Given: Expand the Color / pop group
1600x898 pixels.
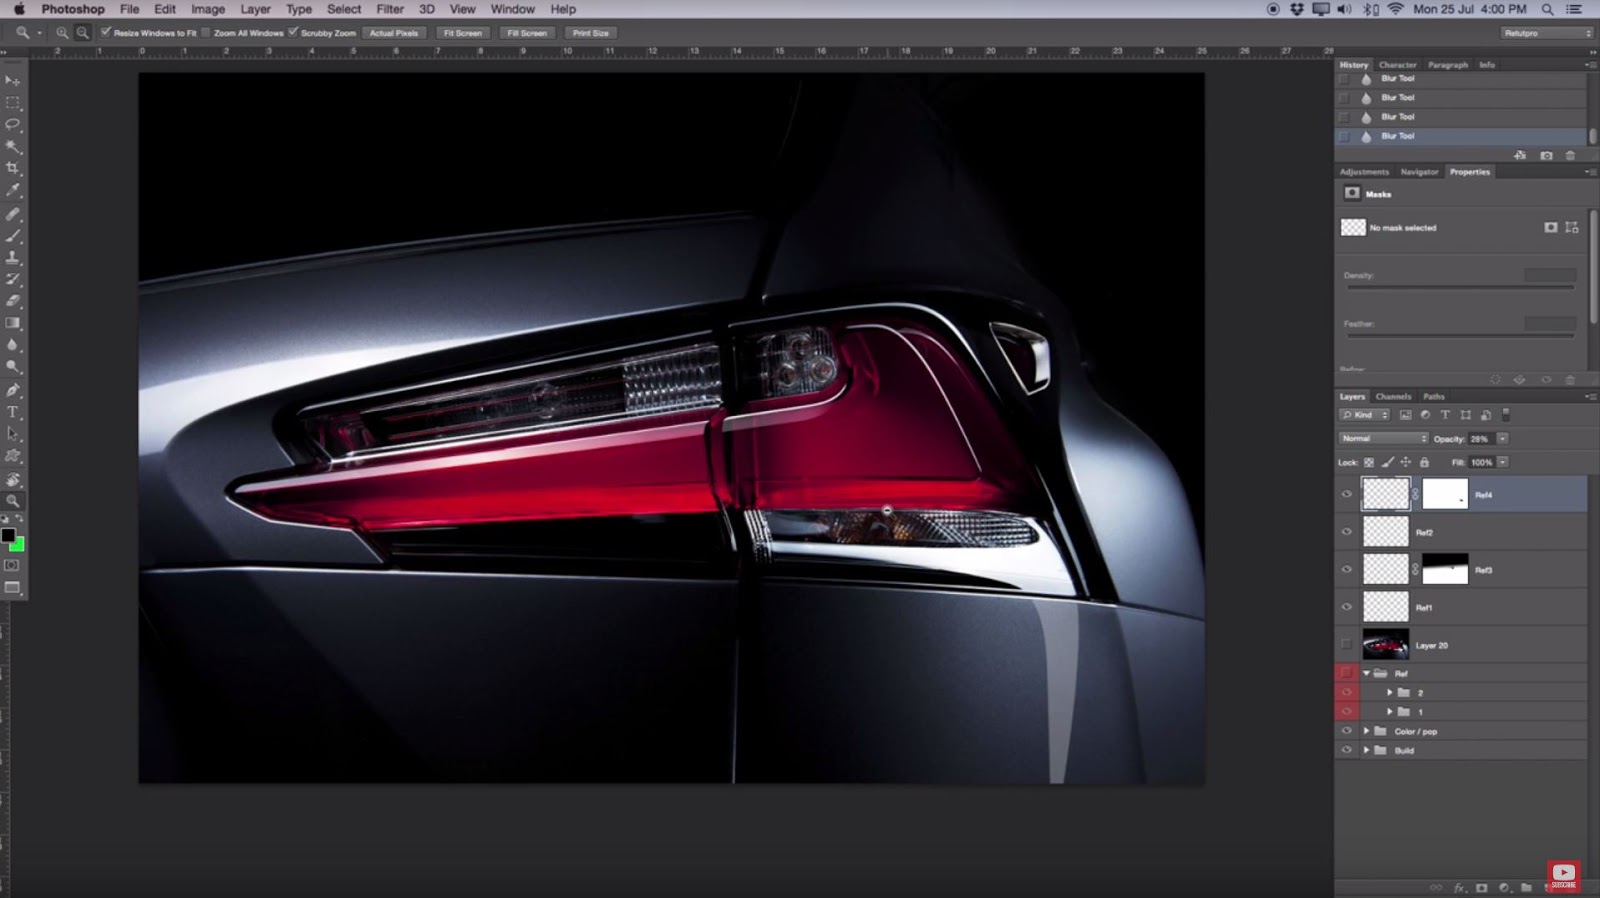Looking at the screenshot, I should [x=1366, y=731].
